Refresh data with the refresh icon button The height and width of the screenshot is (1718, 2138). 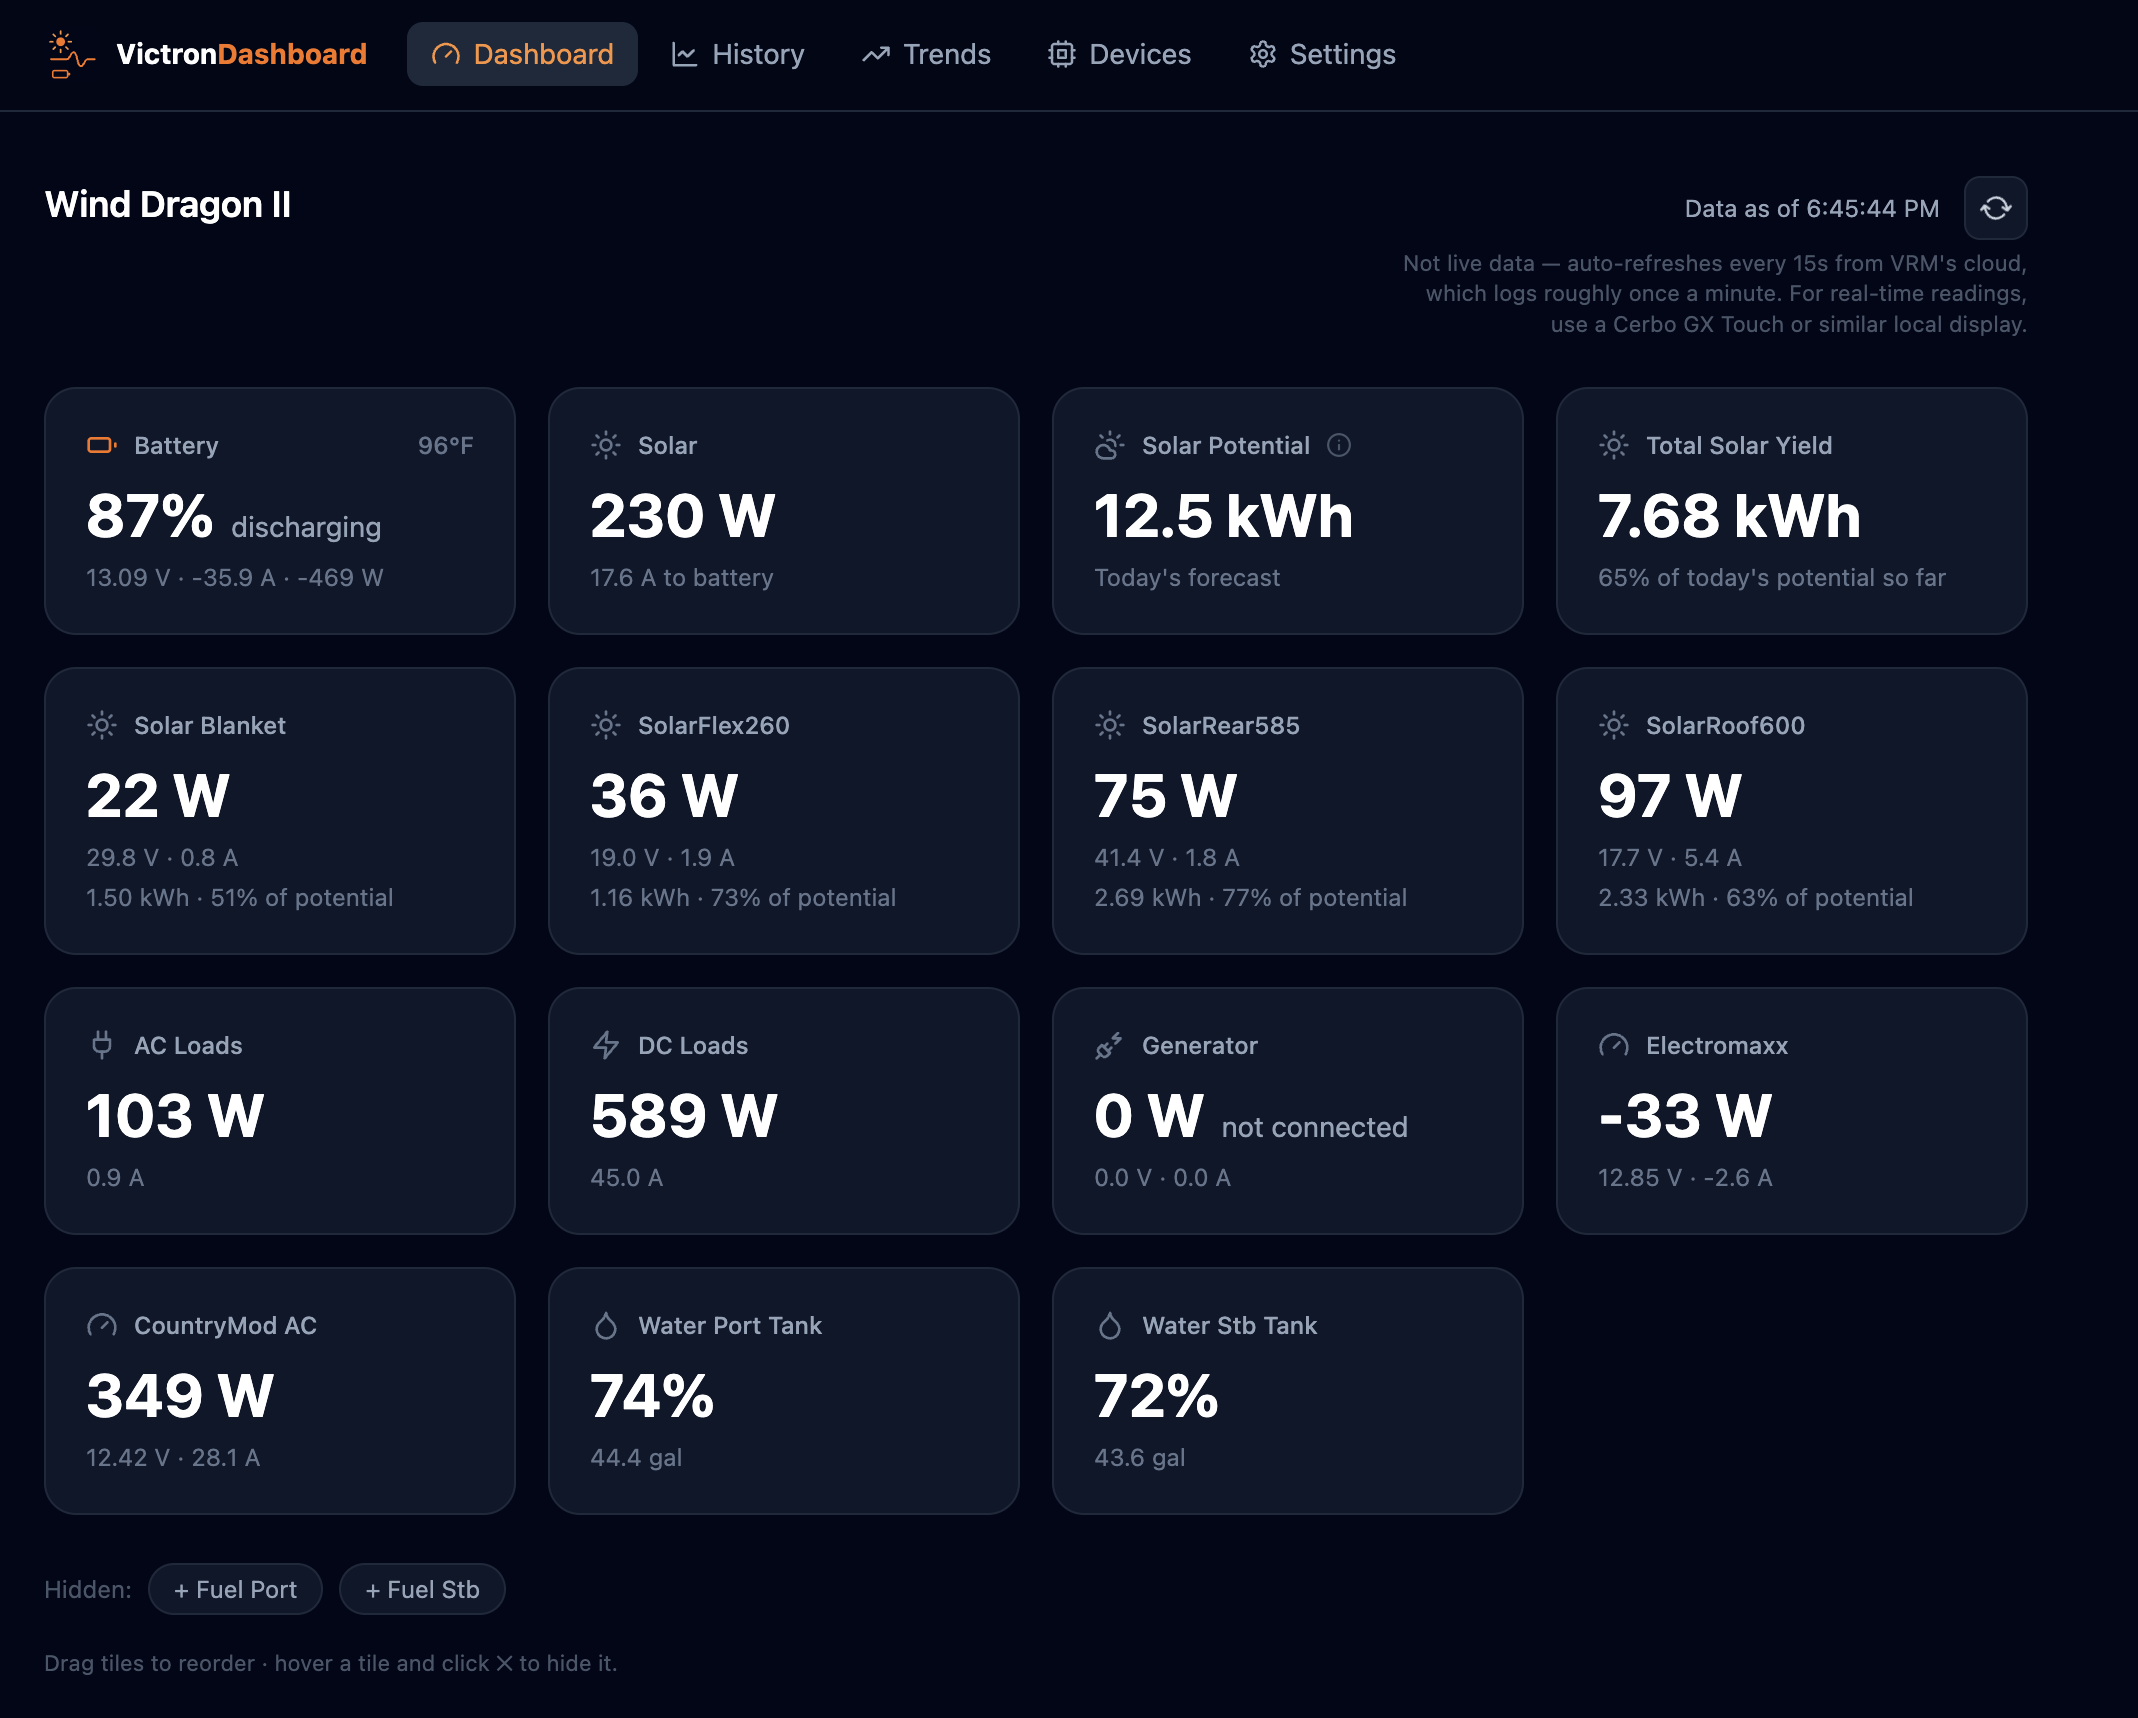coord(1995,208)
